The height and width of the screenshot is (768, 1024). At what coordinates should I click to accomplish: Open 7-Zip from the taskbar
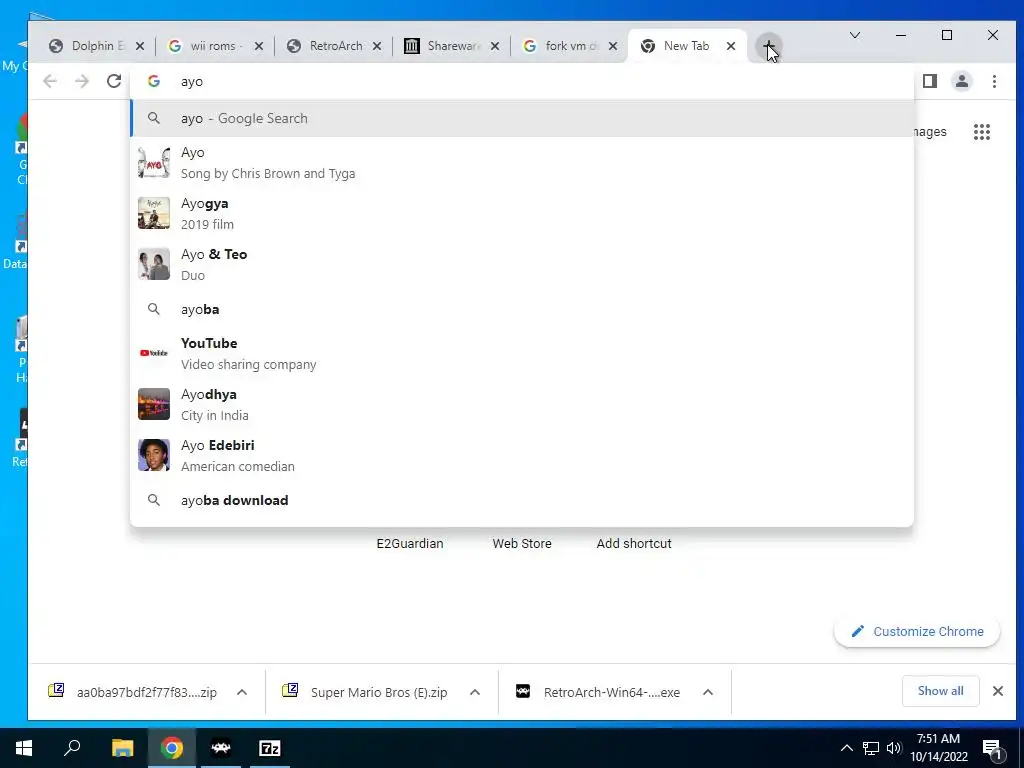270,748
